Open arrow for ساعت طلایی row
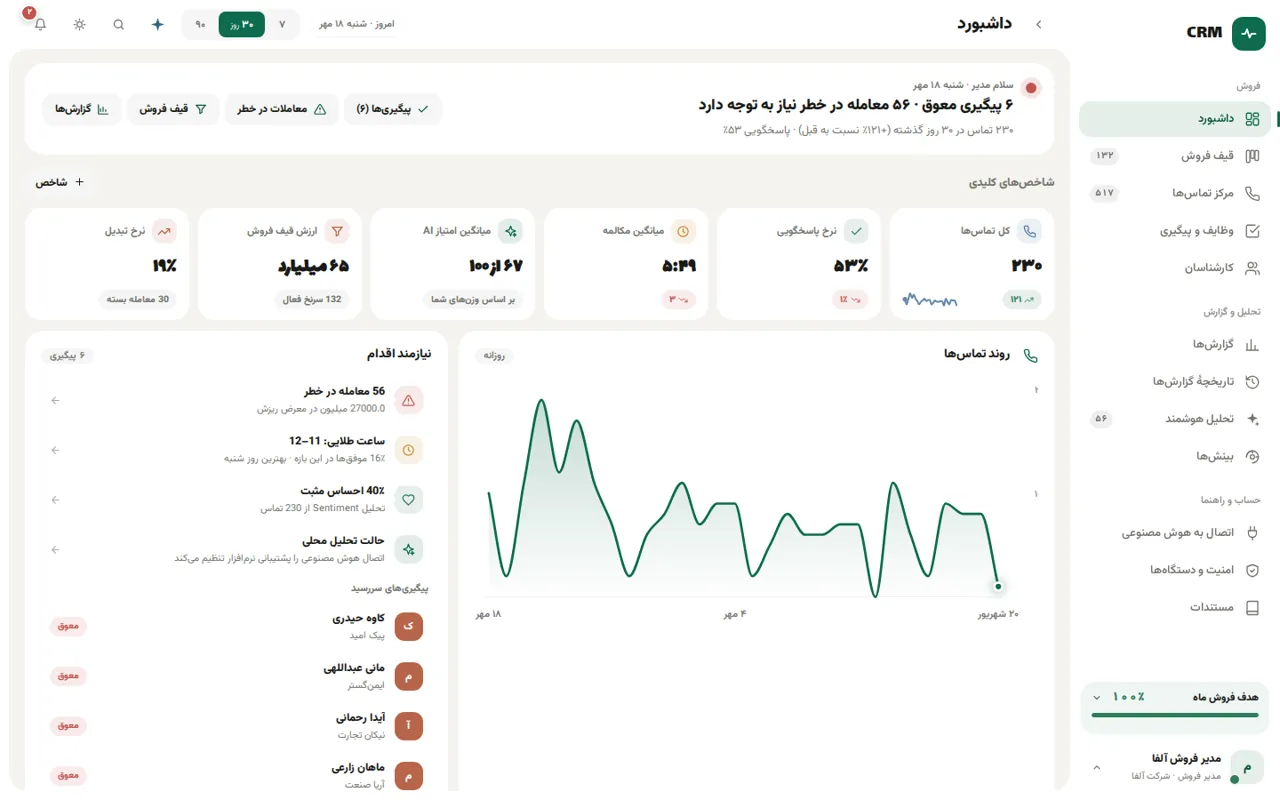The height and width of the screenshot is (800, 1280). (x=56, y=450)
